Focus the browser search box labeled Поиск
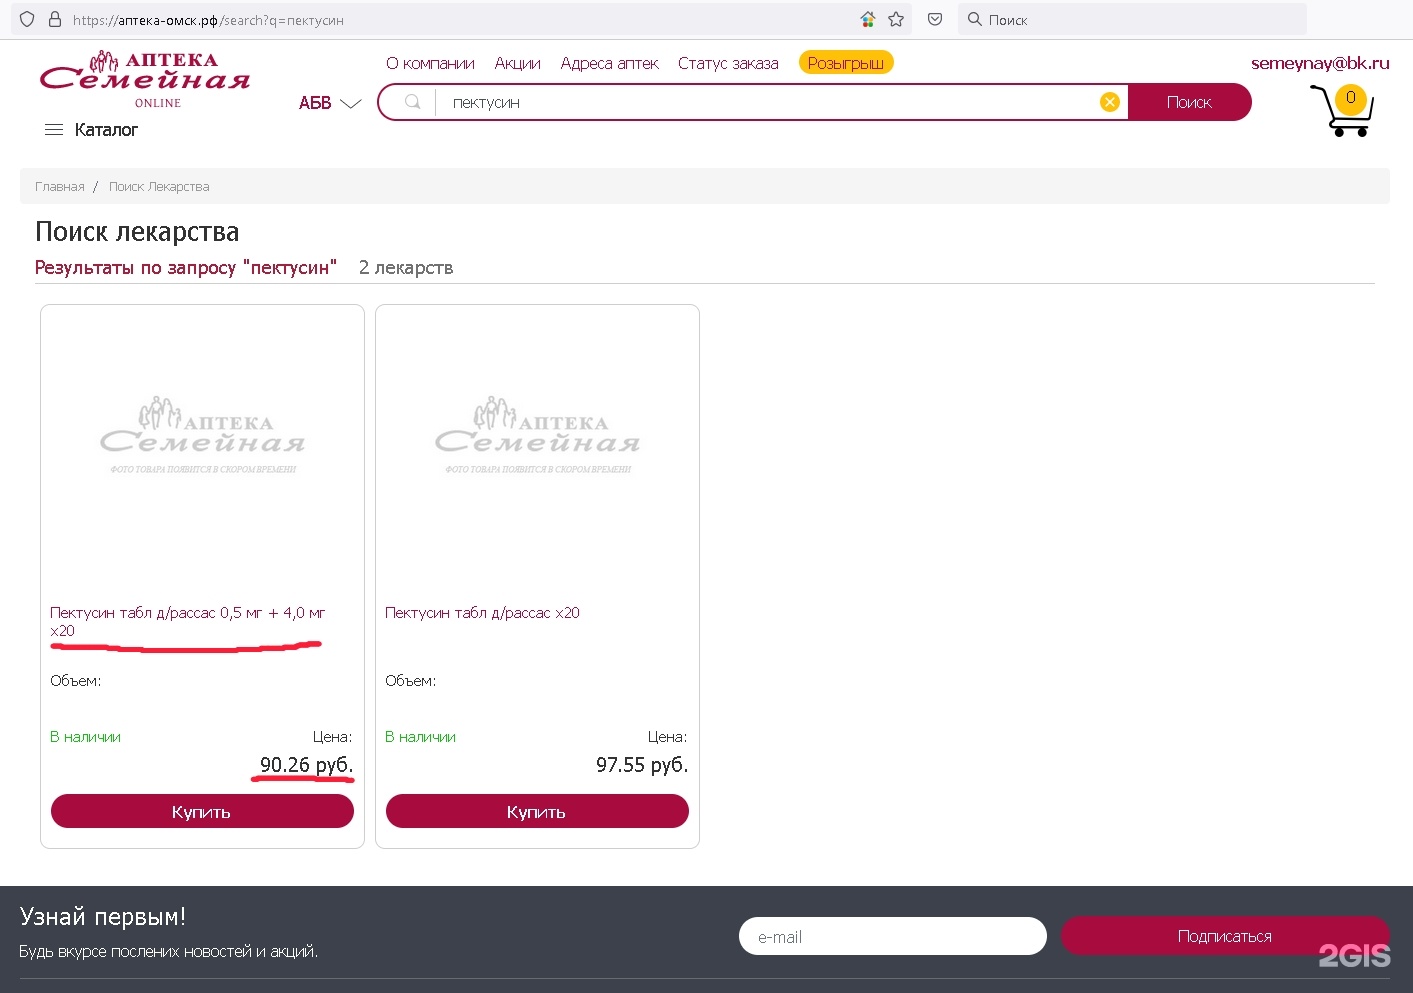Image resolution: width=1413 pixels, height=993 pixels. [x=1132, y=19]
